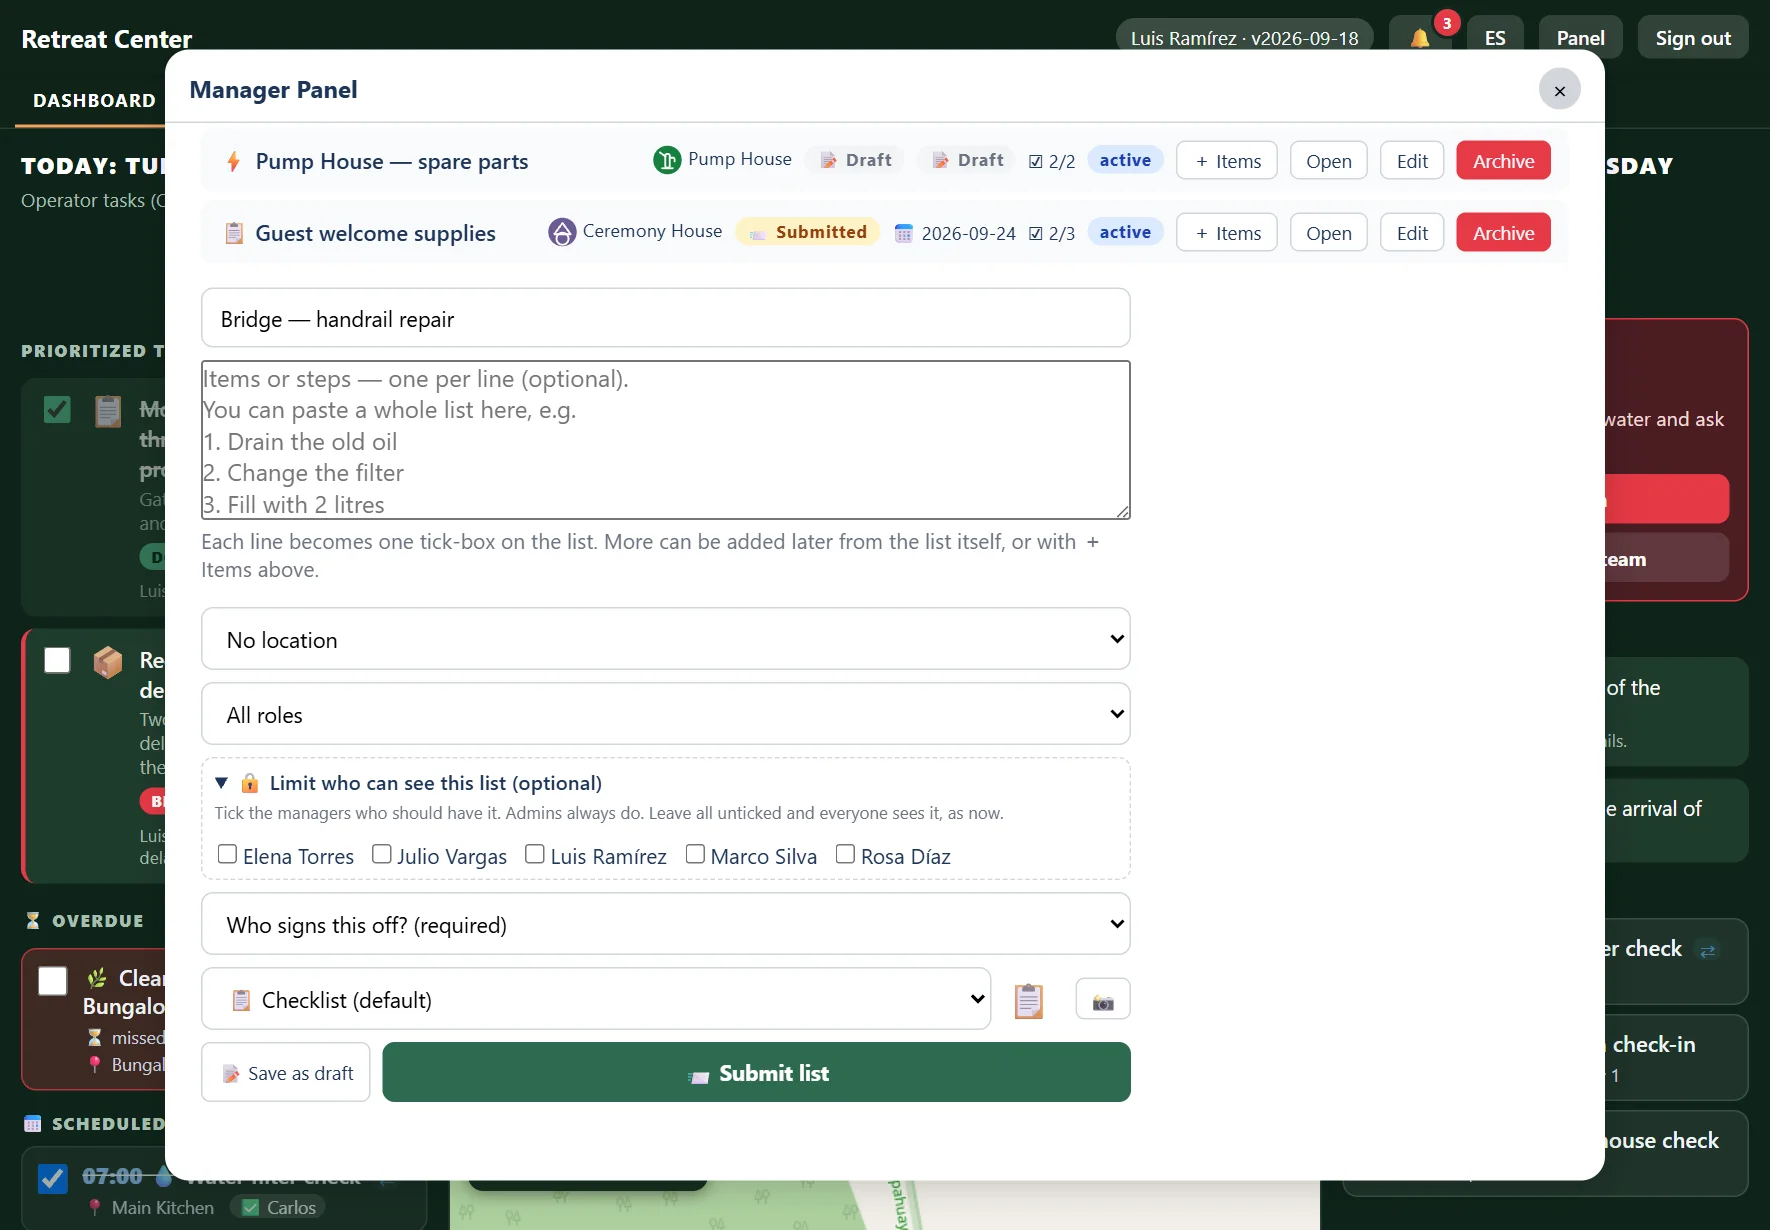Open the No location dropdown
This screenshot has height=1230, width=1770.
pos(666,639)
